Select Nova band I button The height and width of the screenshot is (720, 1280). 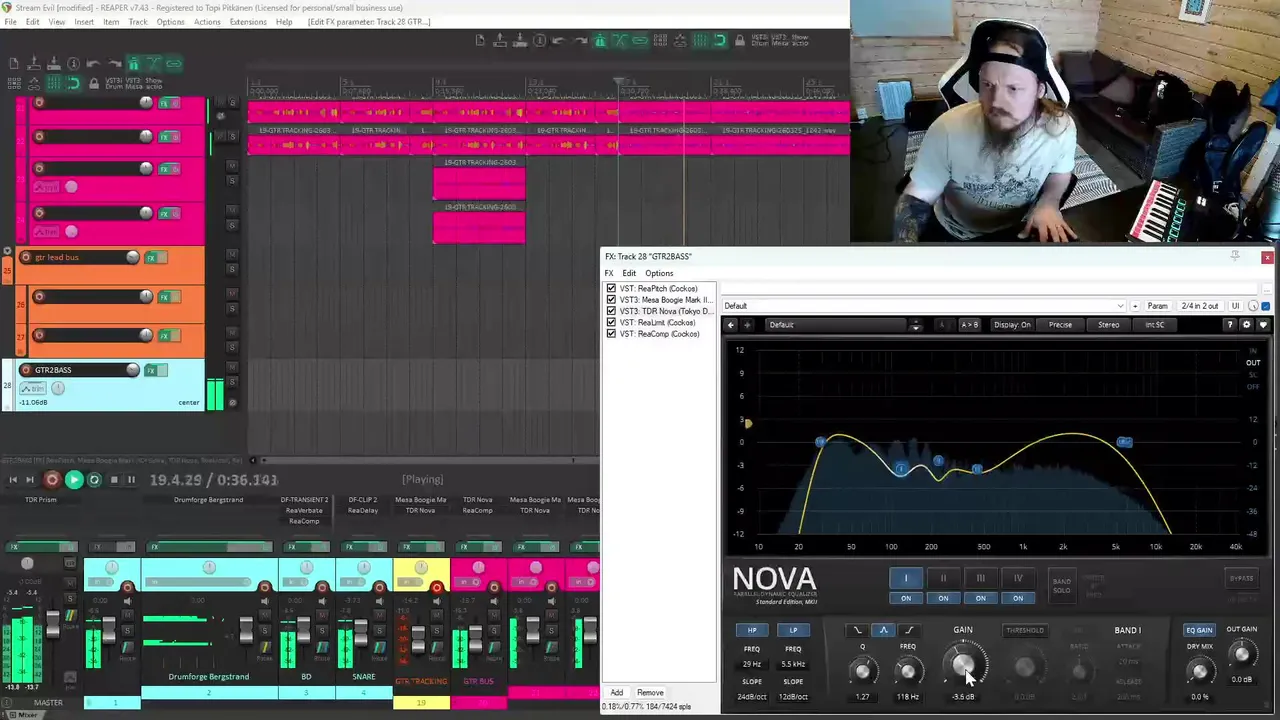(906, 578)
